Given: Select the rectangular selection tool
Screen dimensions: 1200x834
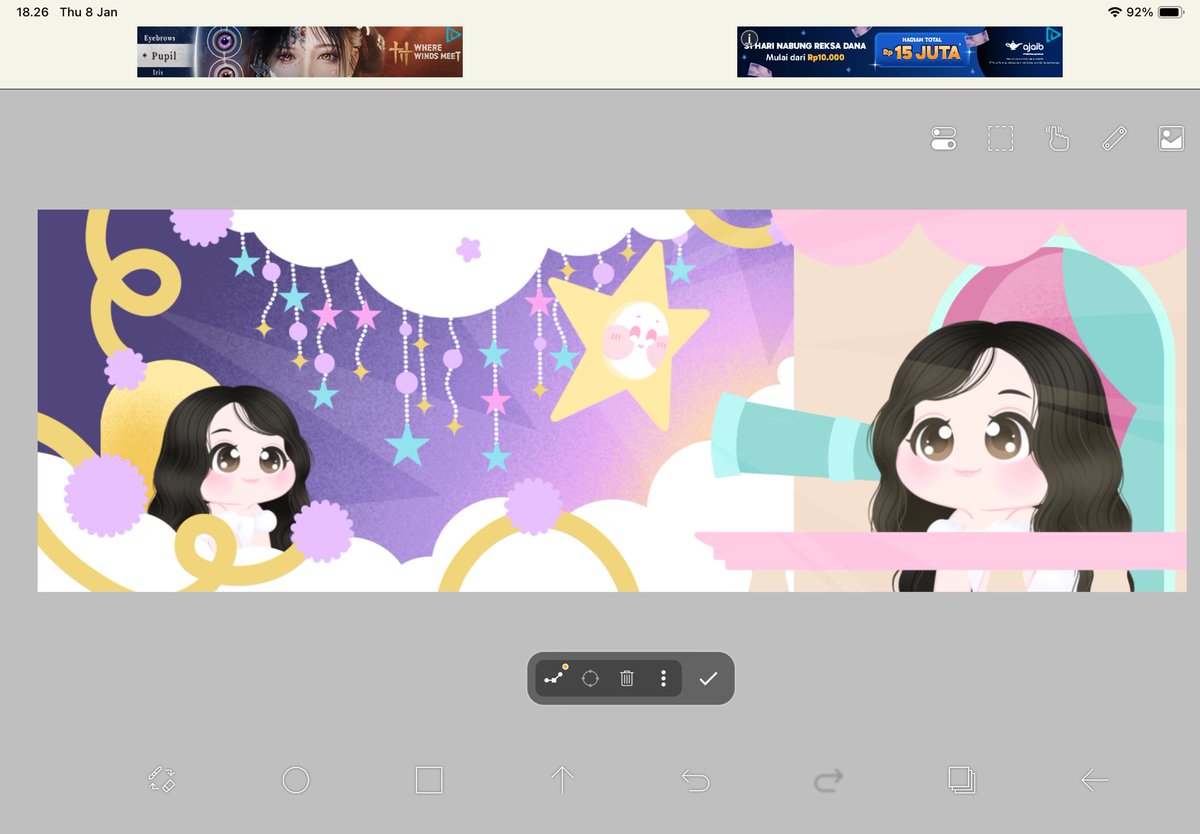Looking at the screenshot, I should click(x=1000, y=138).
